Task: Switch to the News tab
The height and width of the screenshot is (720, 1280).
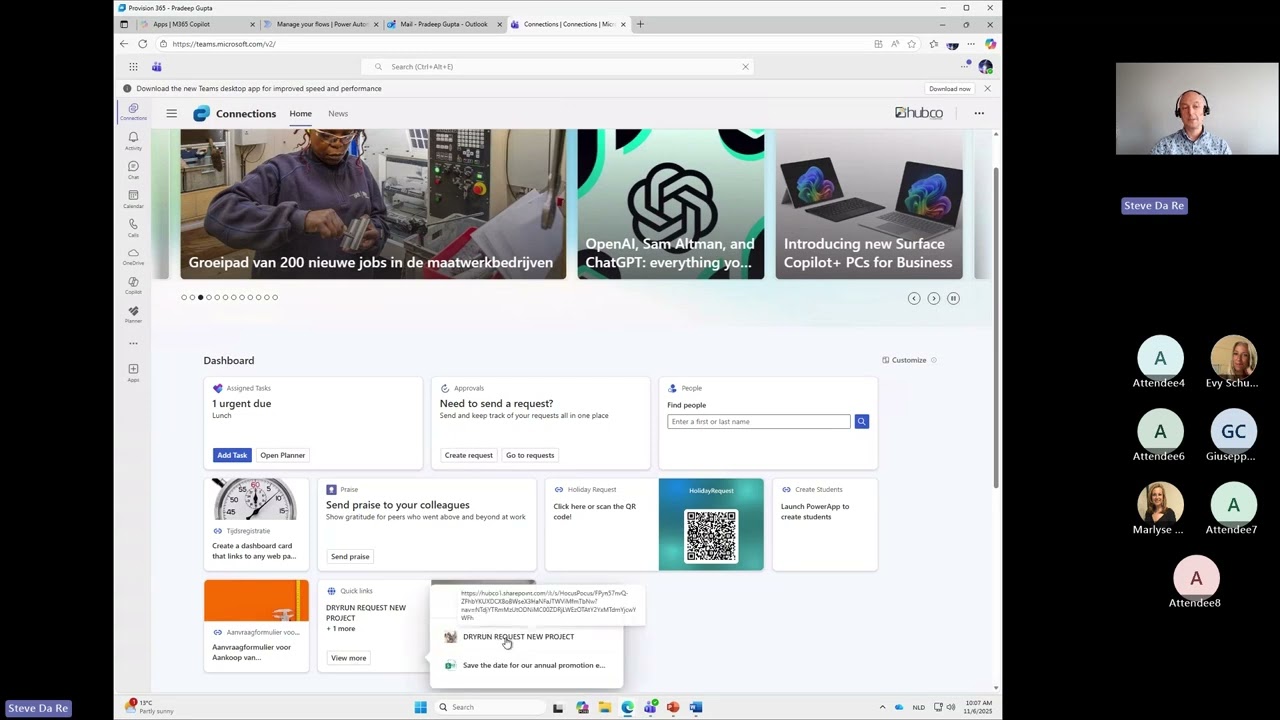Action: (x=338, y=113)
